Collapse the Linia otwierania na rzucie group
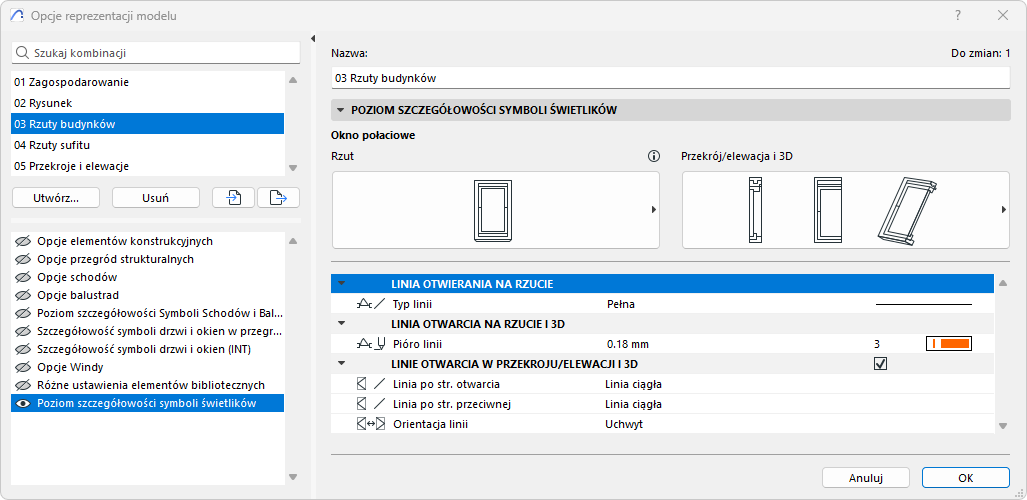This screenshot has height=500, width=1027. pyautogui.click(x=342, y=284)
